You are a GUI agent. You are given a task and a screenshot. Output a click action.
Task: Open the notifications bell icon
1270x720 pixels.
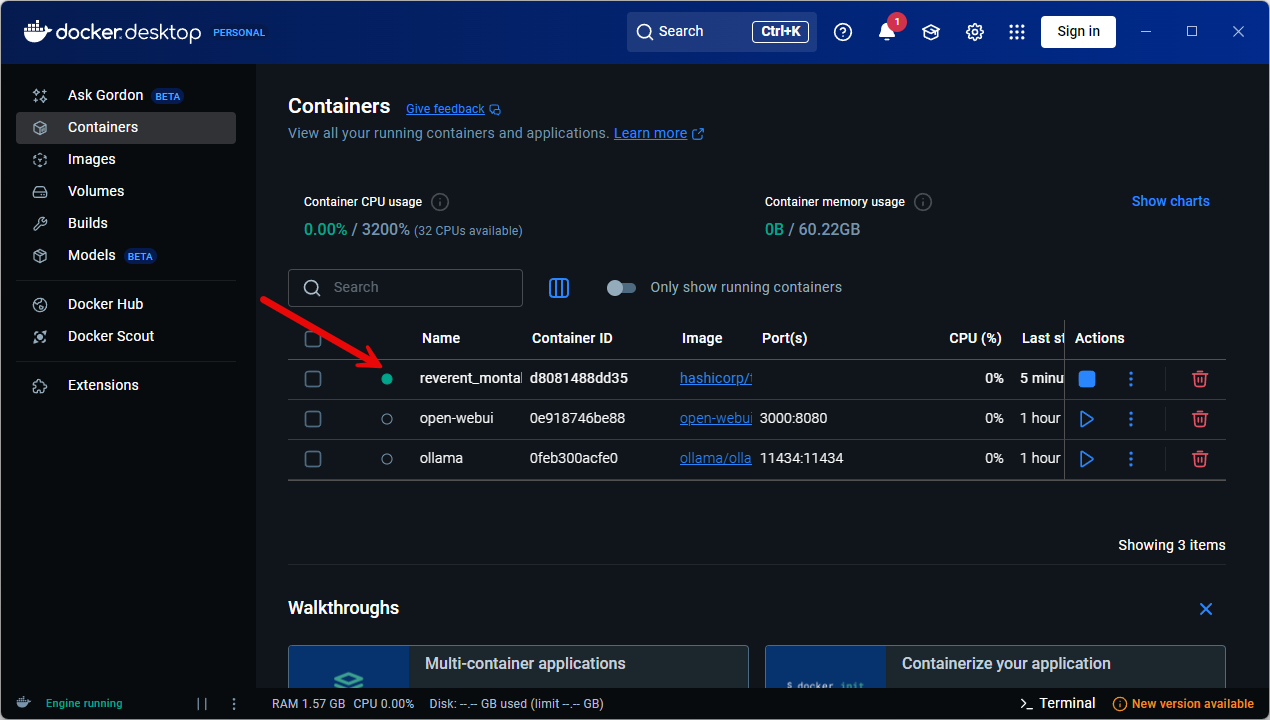point(887,32)
